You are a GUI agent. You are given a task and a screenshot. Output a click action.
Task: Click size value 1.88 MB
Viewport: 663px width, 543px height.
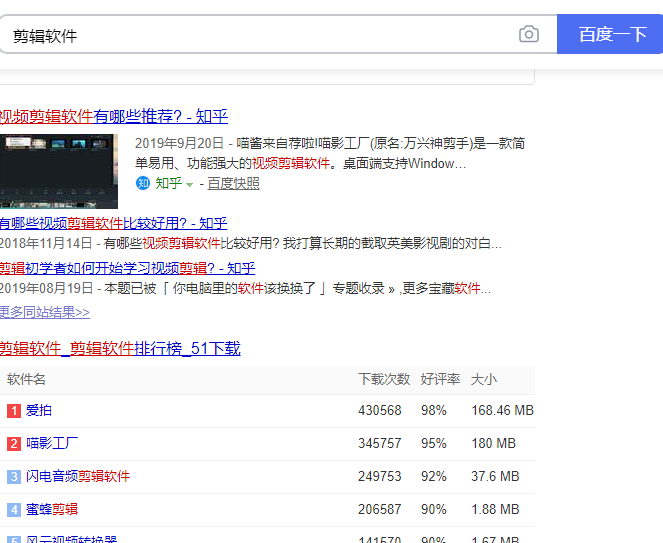point(495,509)
